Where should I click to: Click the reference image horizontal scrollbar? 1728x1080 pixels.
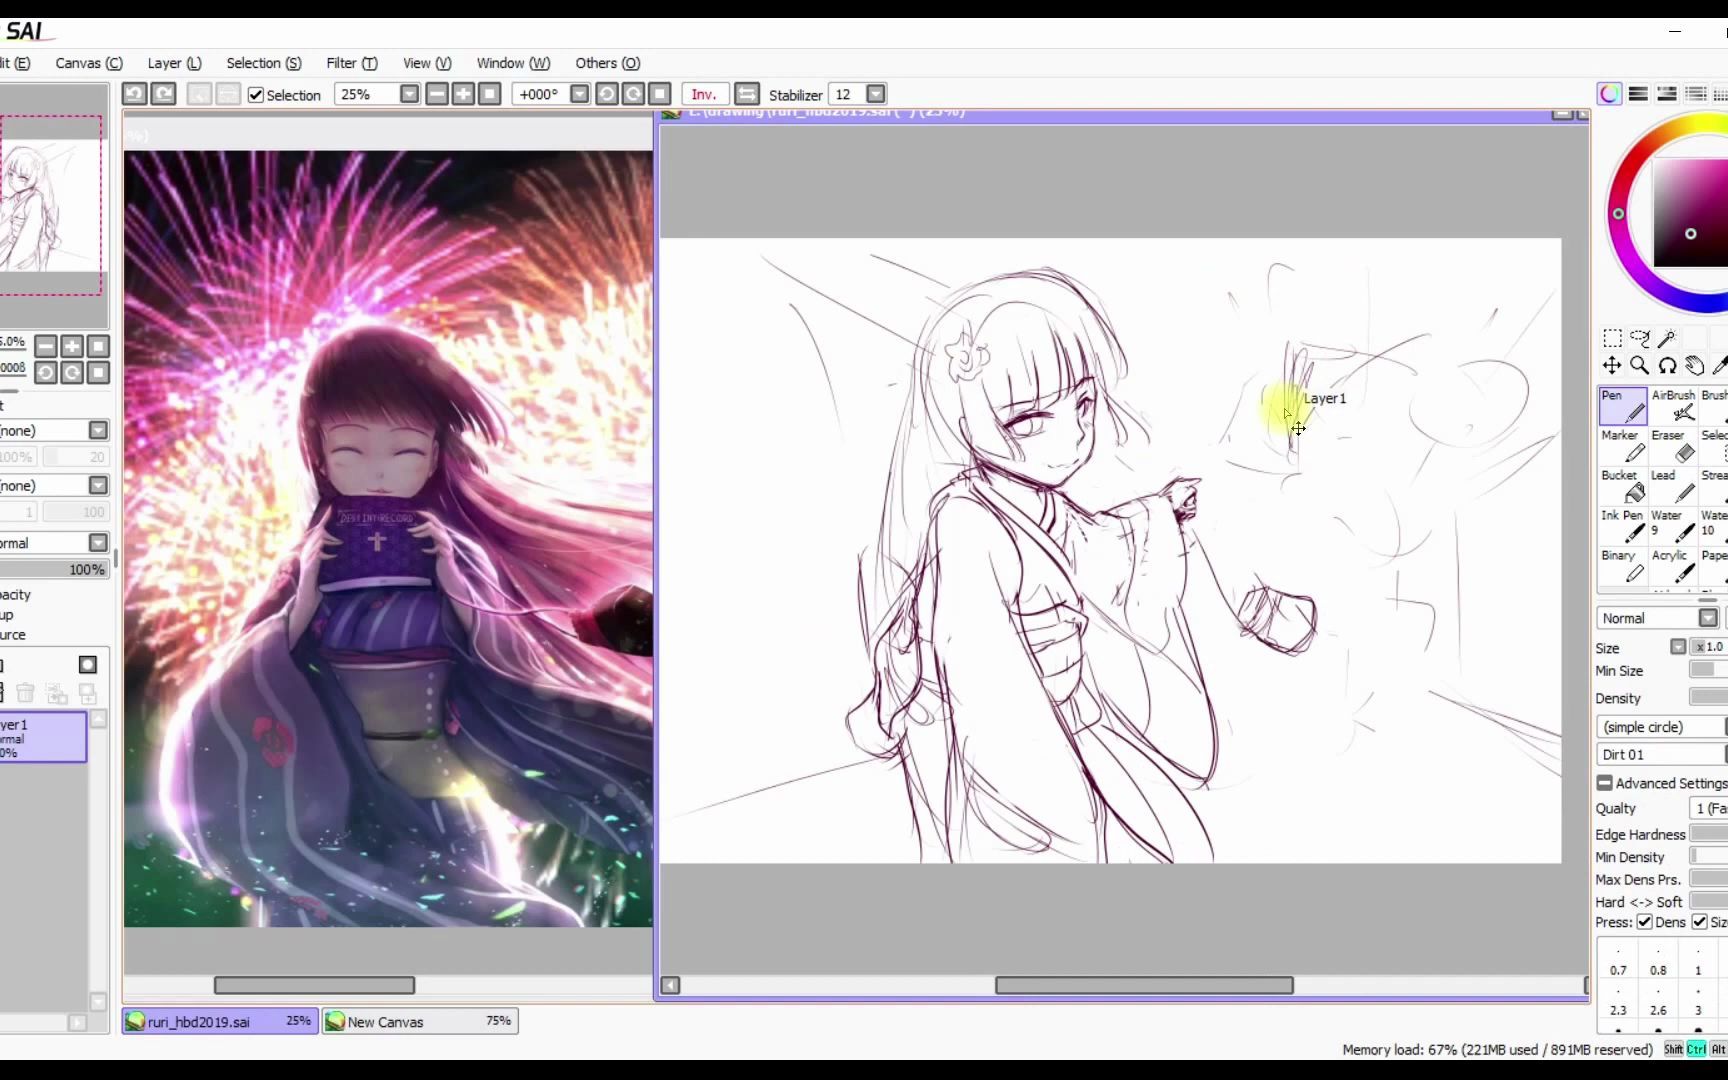tap(314, 985)
